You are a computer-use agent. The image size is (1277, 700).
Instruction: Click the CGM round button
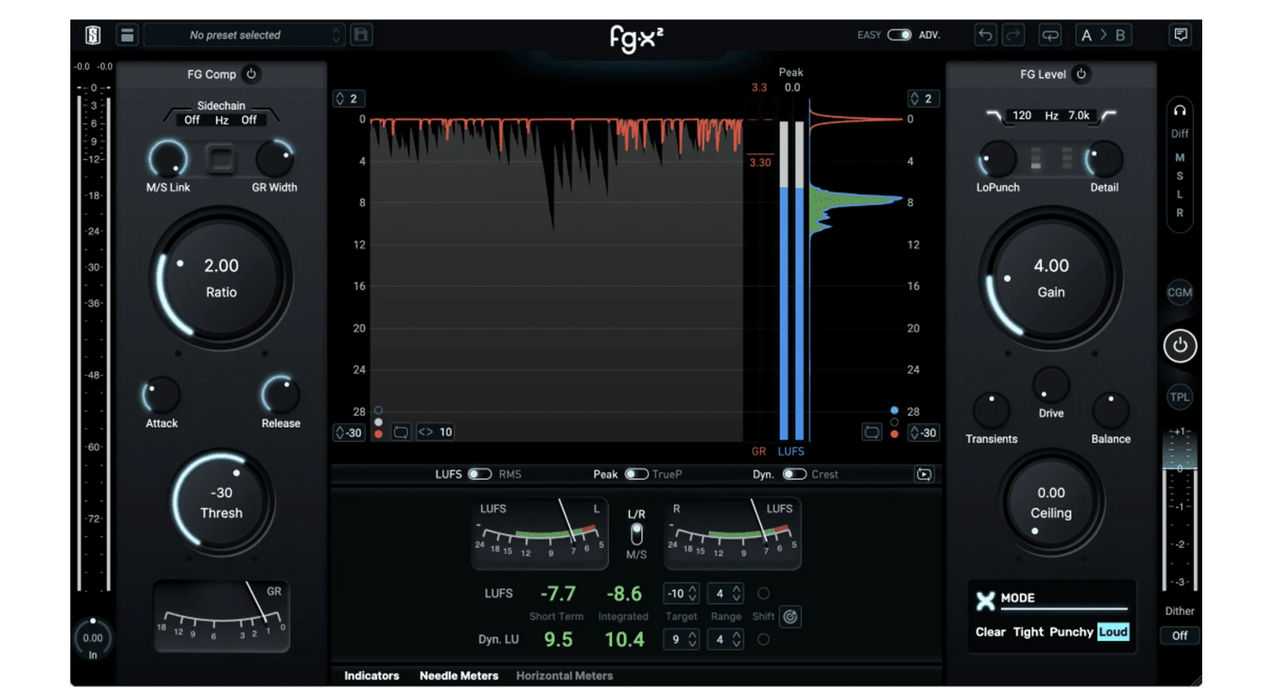[1180, 293]
